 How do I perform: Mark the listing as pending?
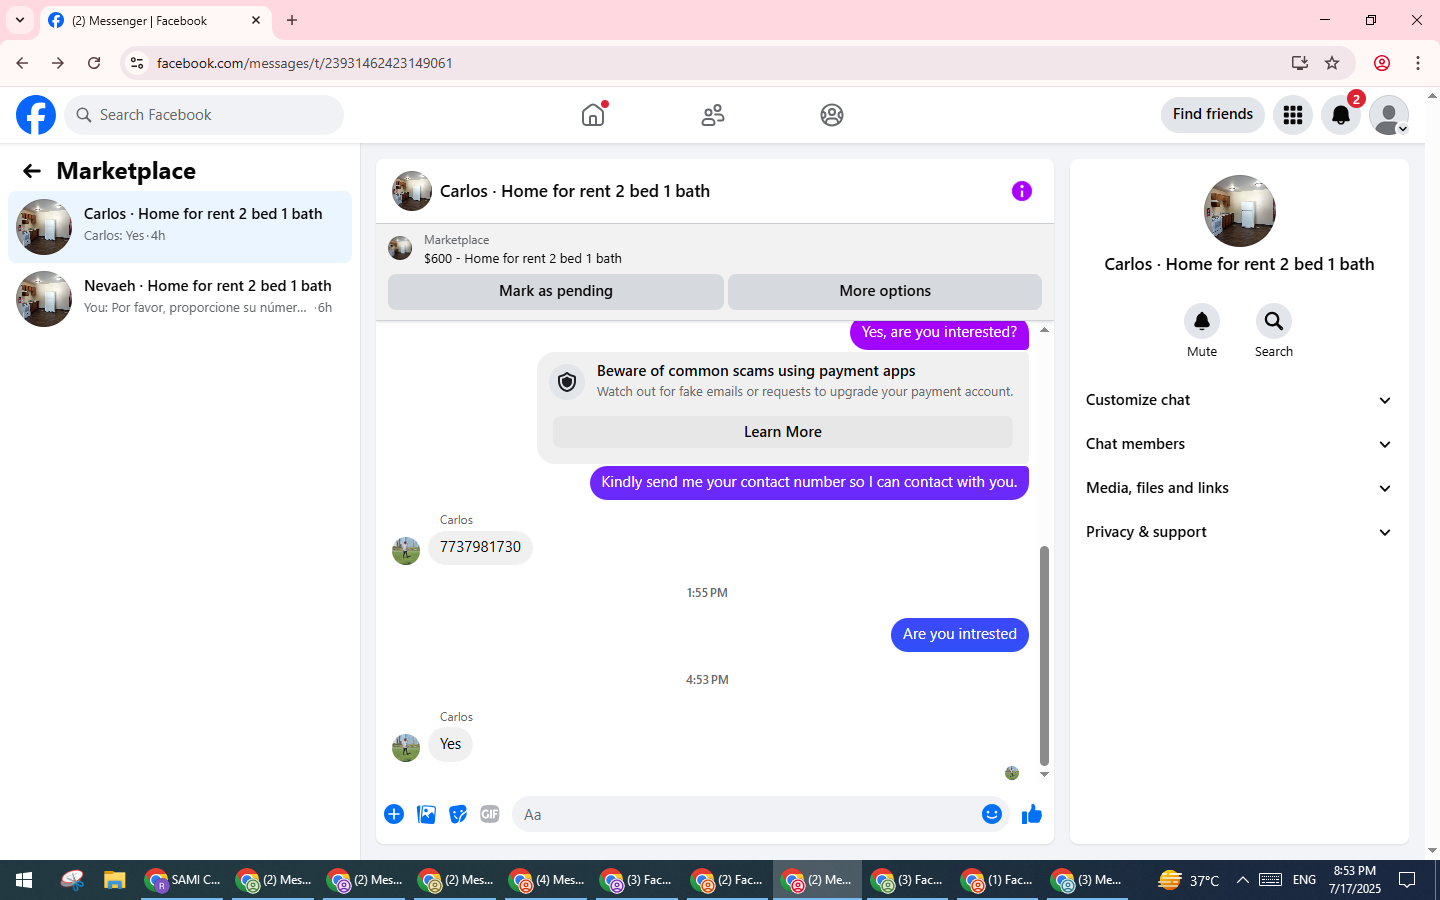click(556, 291)
